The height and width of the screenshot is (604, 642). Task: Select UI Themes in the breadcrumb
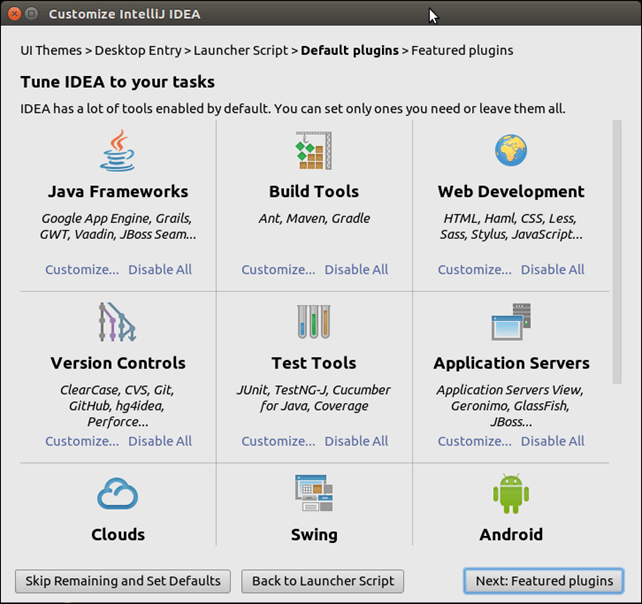tap(51, 50)
